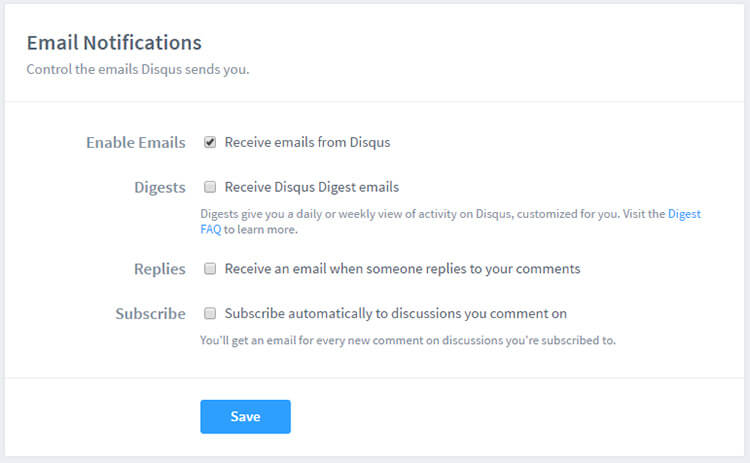Tick the replies to your comments checkbox
This screenshot has width=750, height=463.
click(x=210, y=268)
